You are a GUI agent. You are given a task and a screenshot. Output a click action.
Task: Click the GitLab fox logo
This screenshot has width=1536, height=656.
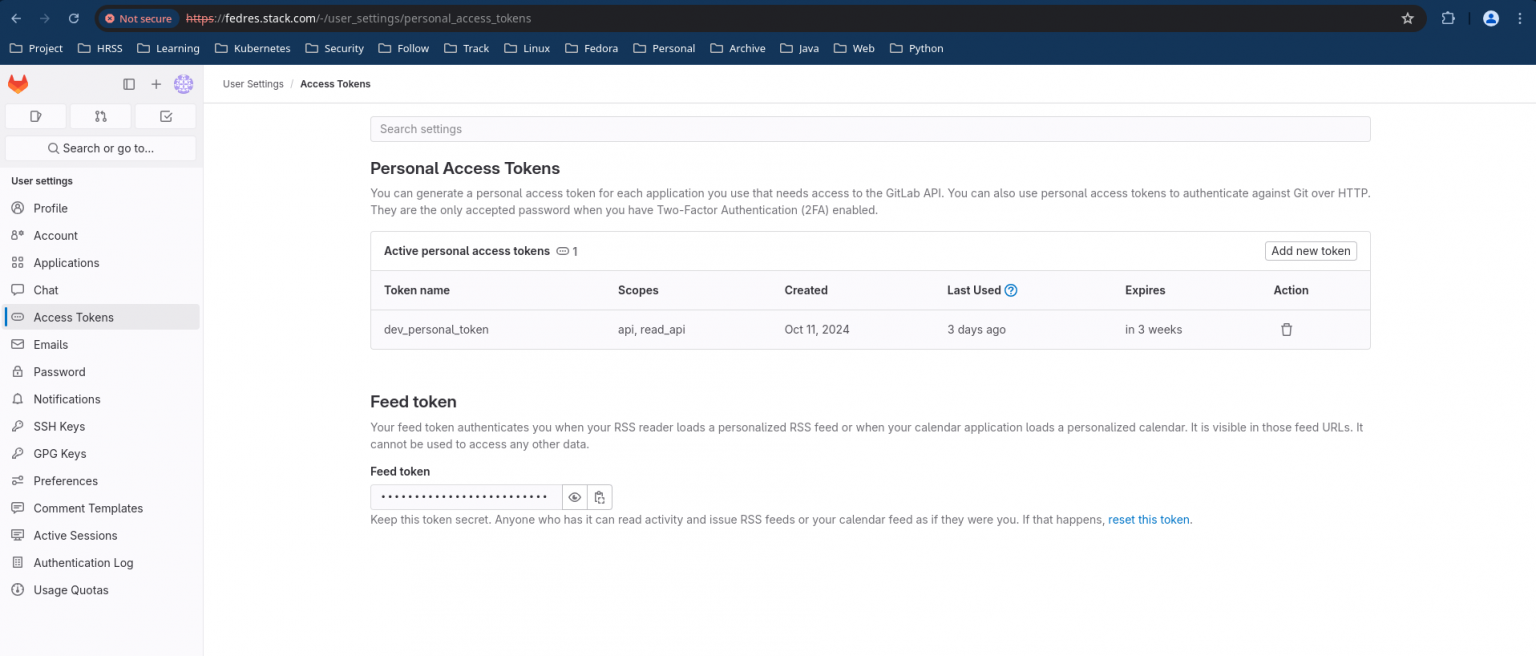coord(18,84)
